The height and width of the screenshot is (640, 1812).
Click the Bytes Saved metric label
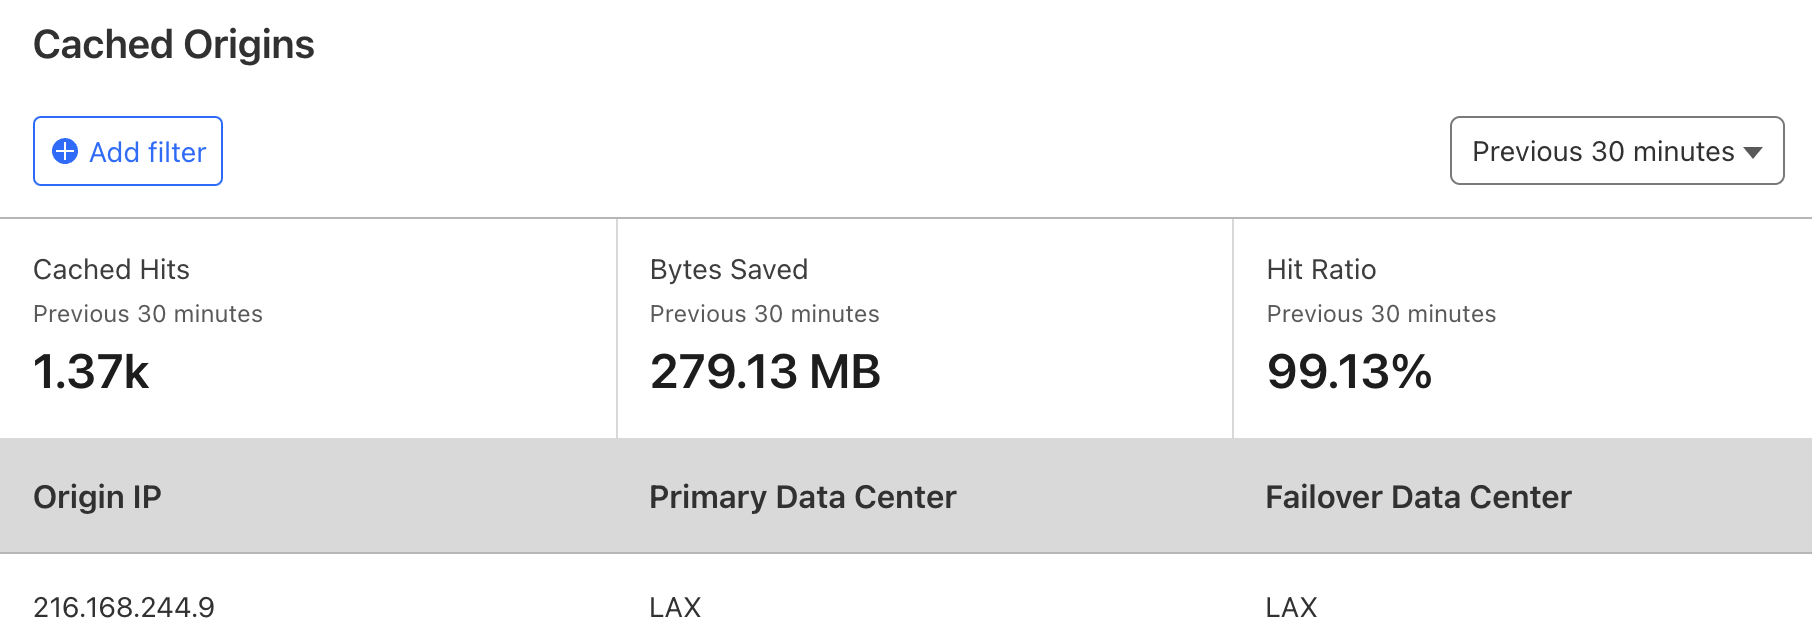[x=728, y=269]
